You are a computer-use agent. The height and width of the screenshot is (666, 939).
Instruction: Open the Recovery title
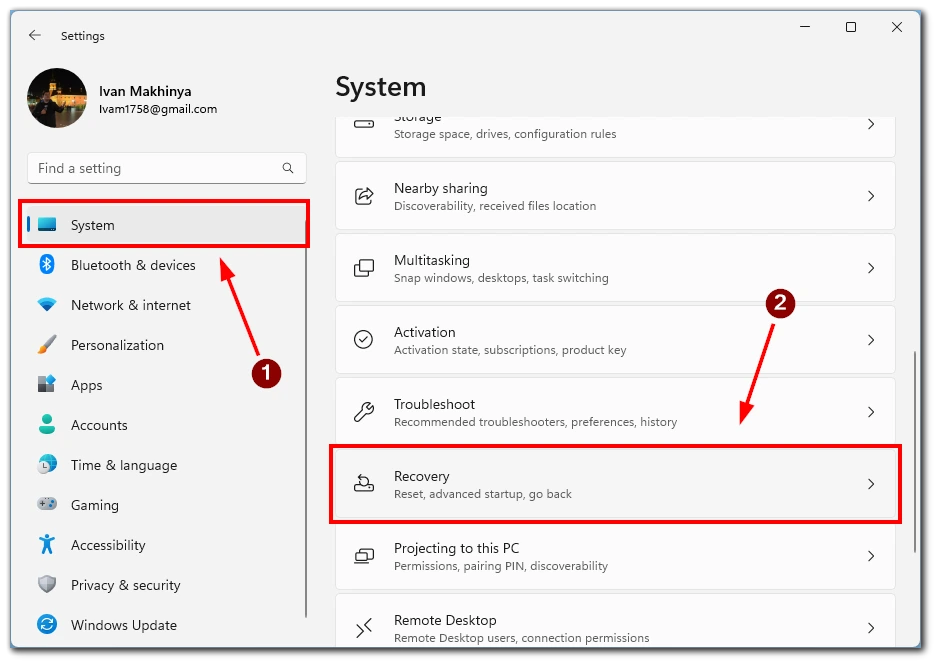click(x=422, y=476)
